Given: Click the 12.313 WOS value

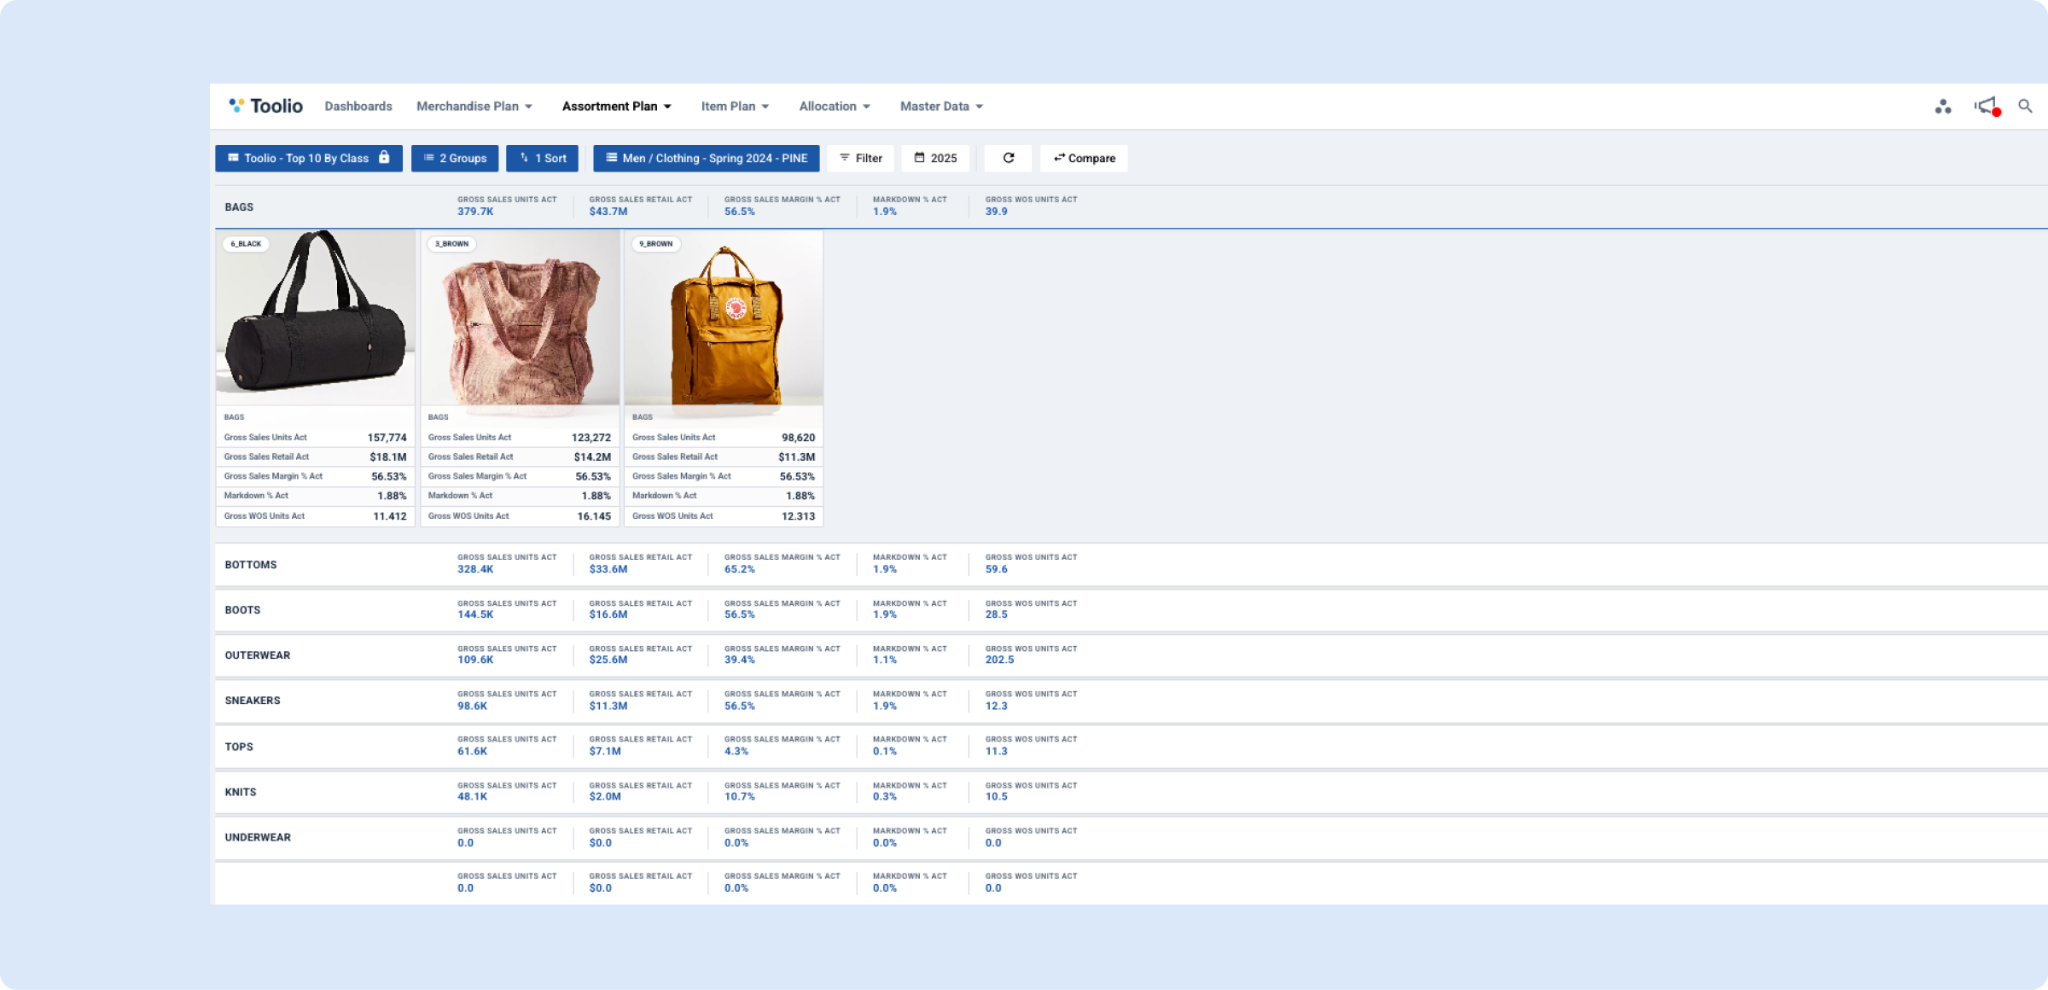Looking at the screenshot, I should [x=798, y=517].
